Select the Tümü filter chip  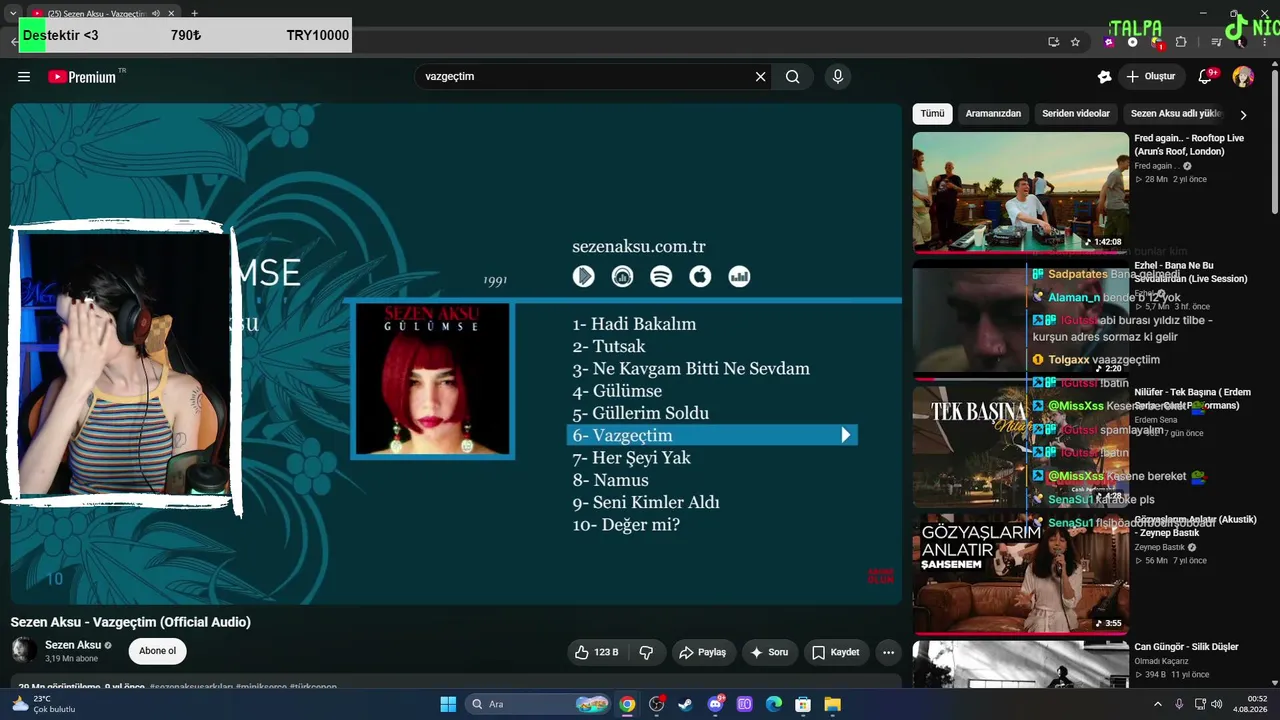(932, 114)
